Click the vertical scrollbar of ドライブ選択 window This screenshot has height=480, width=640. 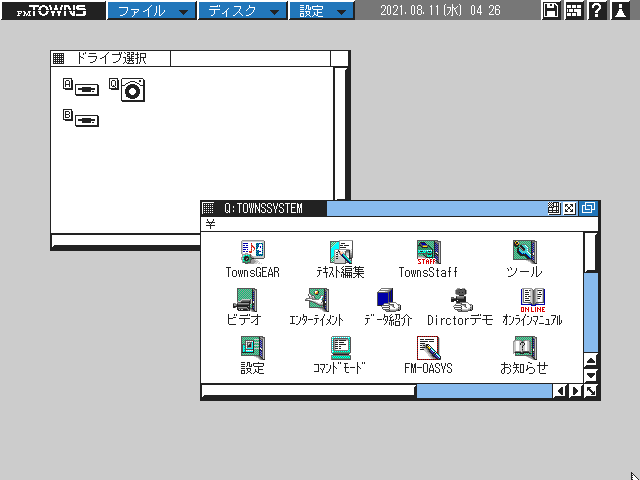[340, 134]
